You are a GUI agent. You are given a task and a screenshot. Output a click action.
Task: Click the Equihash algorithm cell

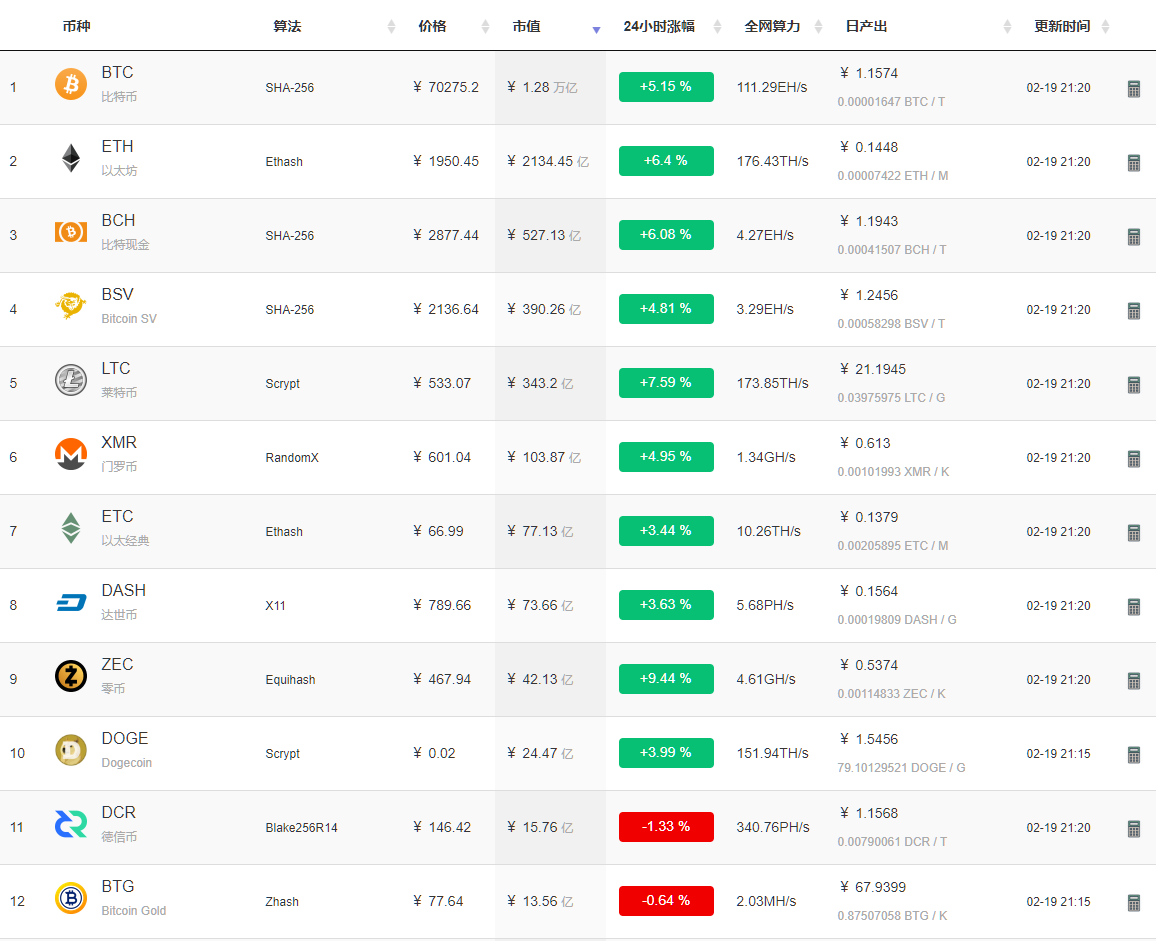(290, 680)
